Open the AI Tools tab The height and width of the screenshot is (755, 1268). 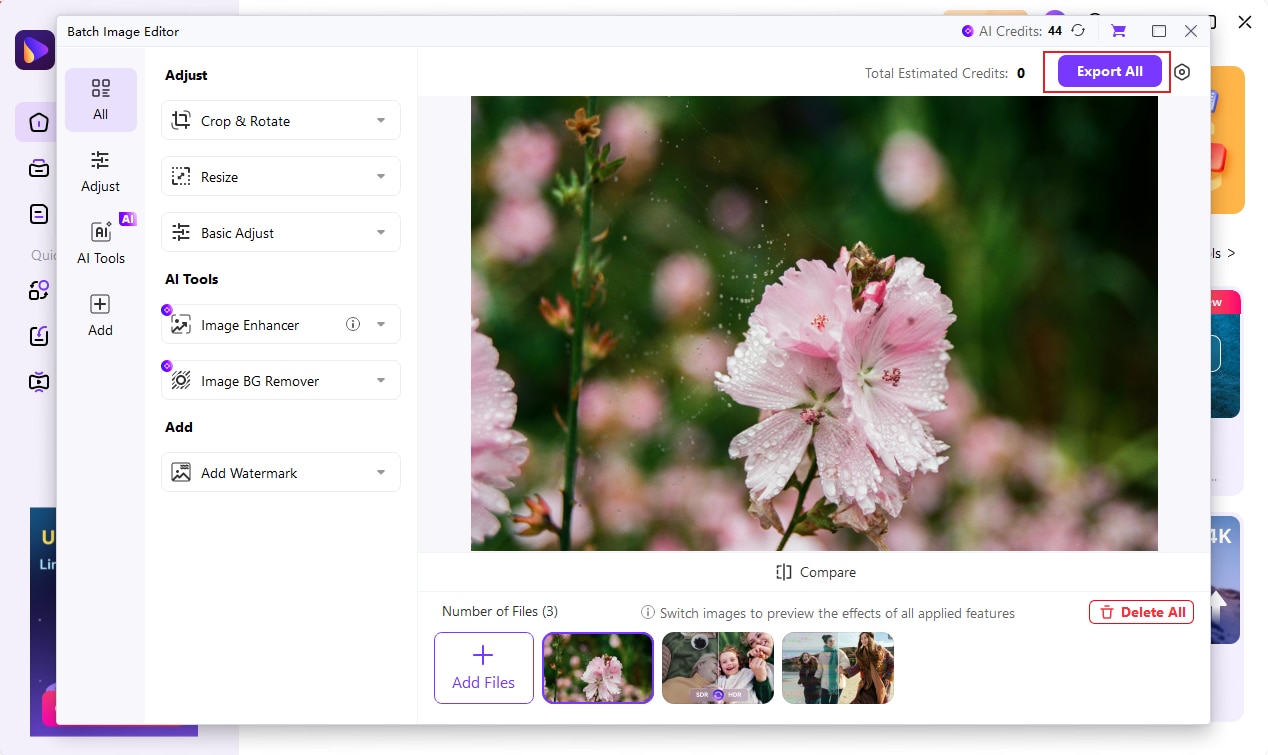101,244
